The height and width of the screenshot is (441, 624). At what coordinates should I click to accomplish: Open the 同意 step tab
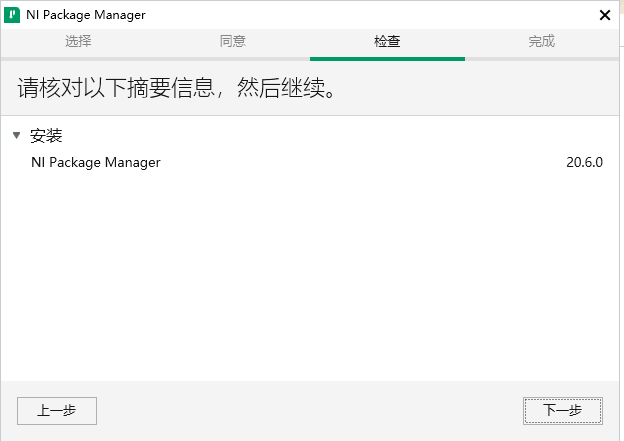(233, 42)
